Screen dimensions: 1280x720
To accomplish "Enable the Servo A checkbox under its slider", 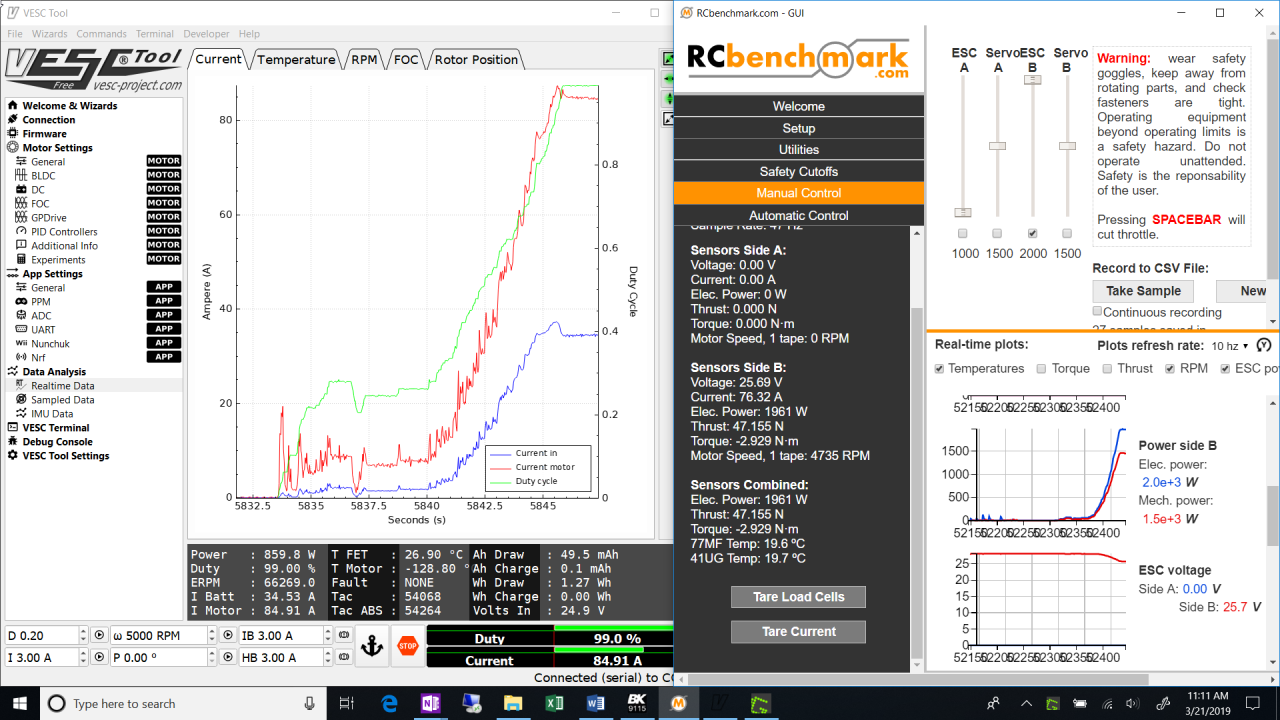I will coord(997,234).
